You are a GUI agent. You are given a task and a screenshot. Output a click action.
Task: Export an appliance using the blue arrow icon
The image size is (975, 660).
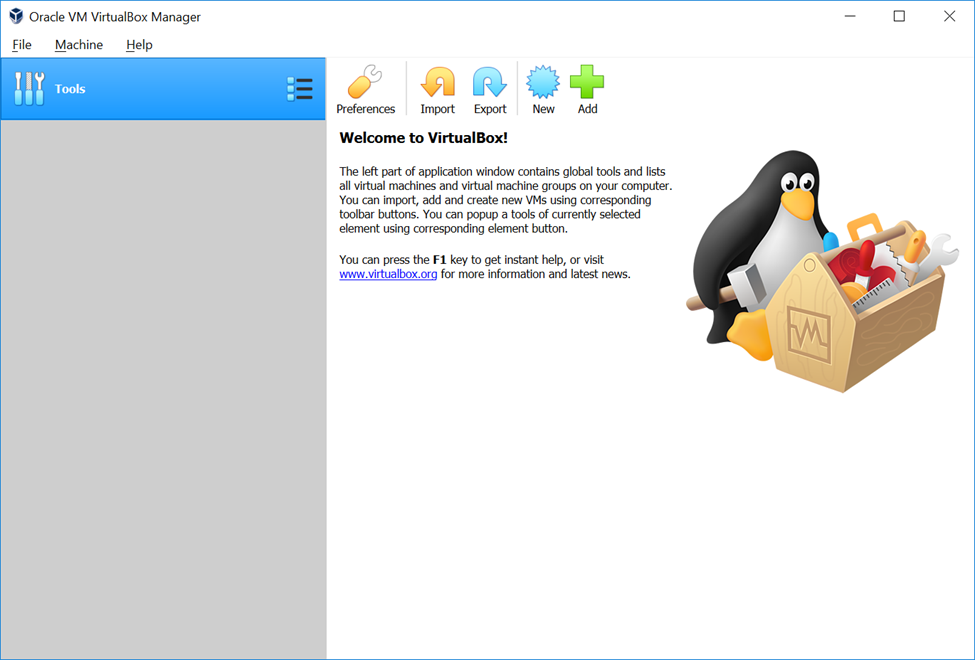(x=489, y=80)
